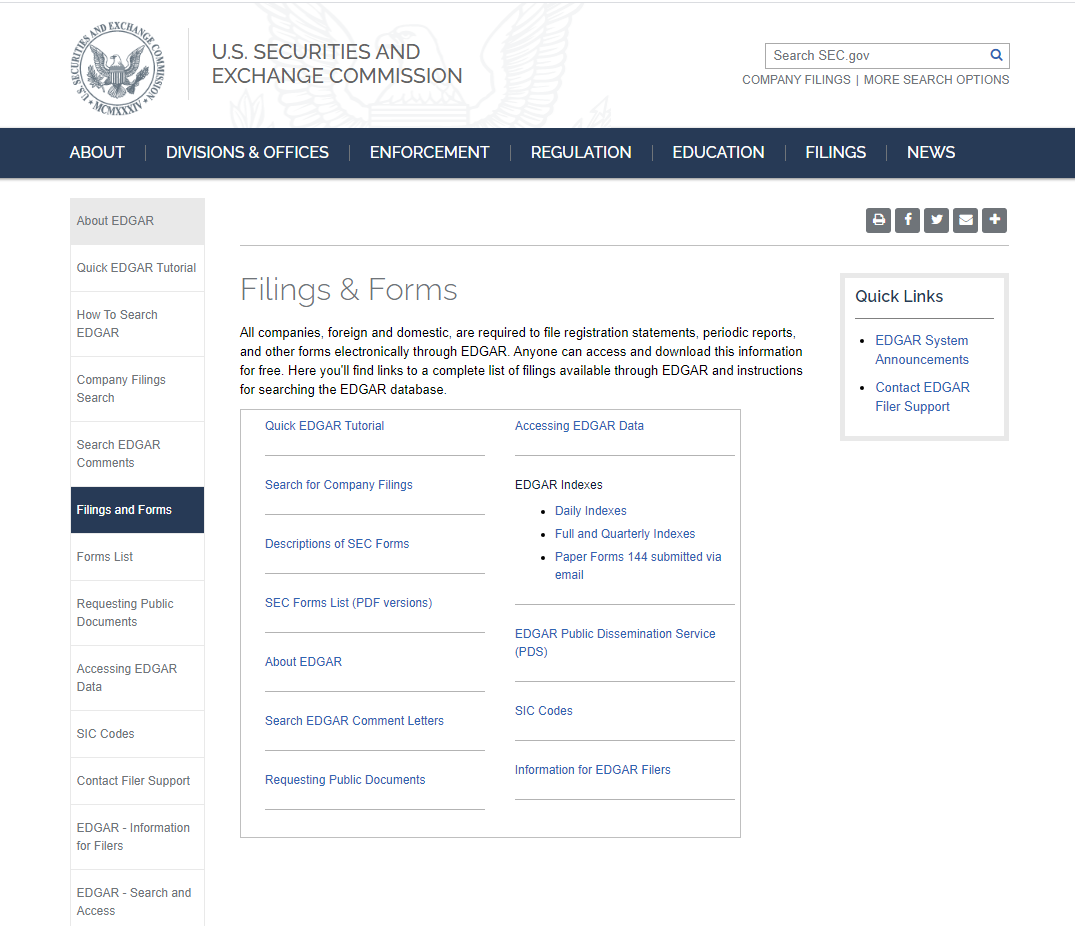The height and width of the screenshot is (926, 1075).
Task: Click the Filings & Forms heading
Action: tap(348, 289)
